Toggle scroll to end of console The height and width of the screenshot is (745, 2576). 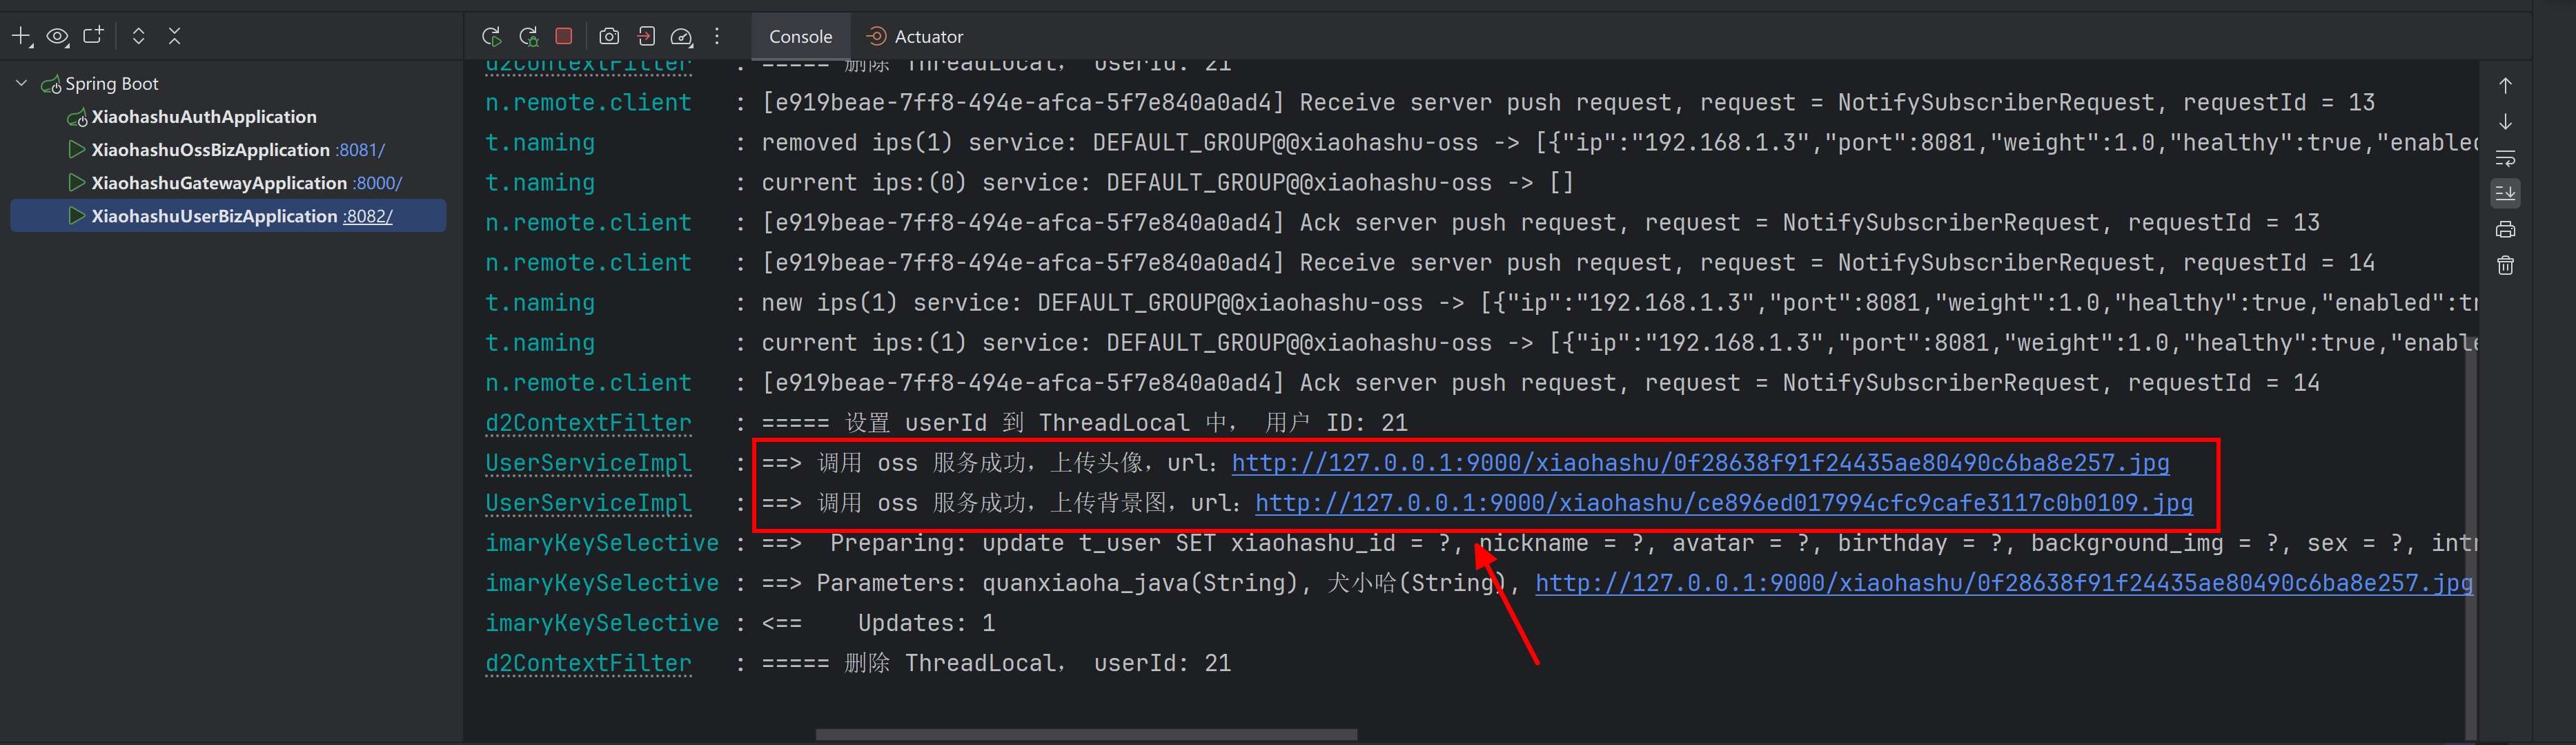click(2505, 193)
